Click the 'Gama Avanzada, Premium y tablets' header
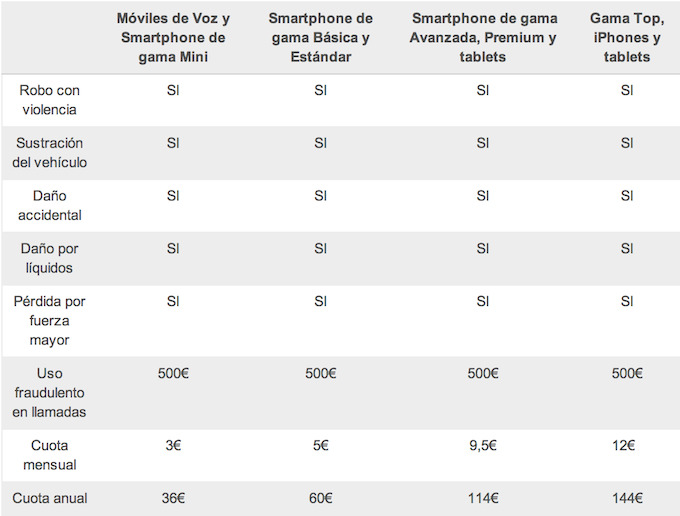 point(483,38)
